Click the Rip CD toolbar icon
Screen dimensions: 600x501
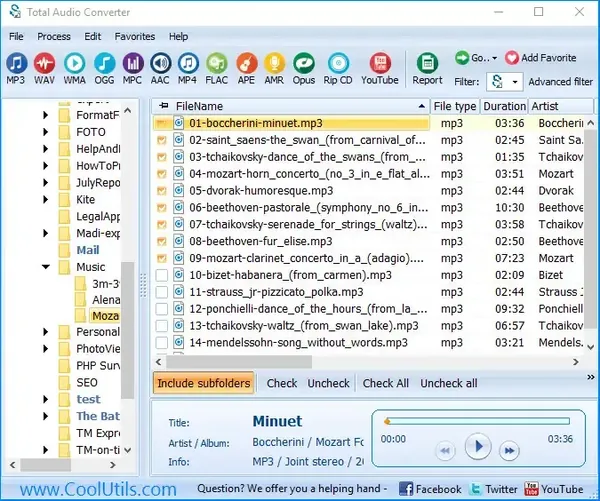point(338,63)
